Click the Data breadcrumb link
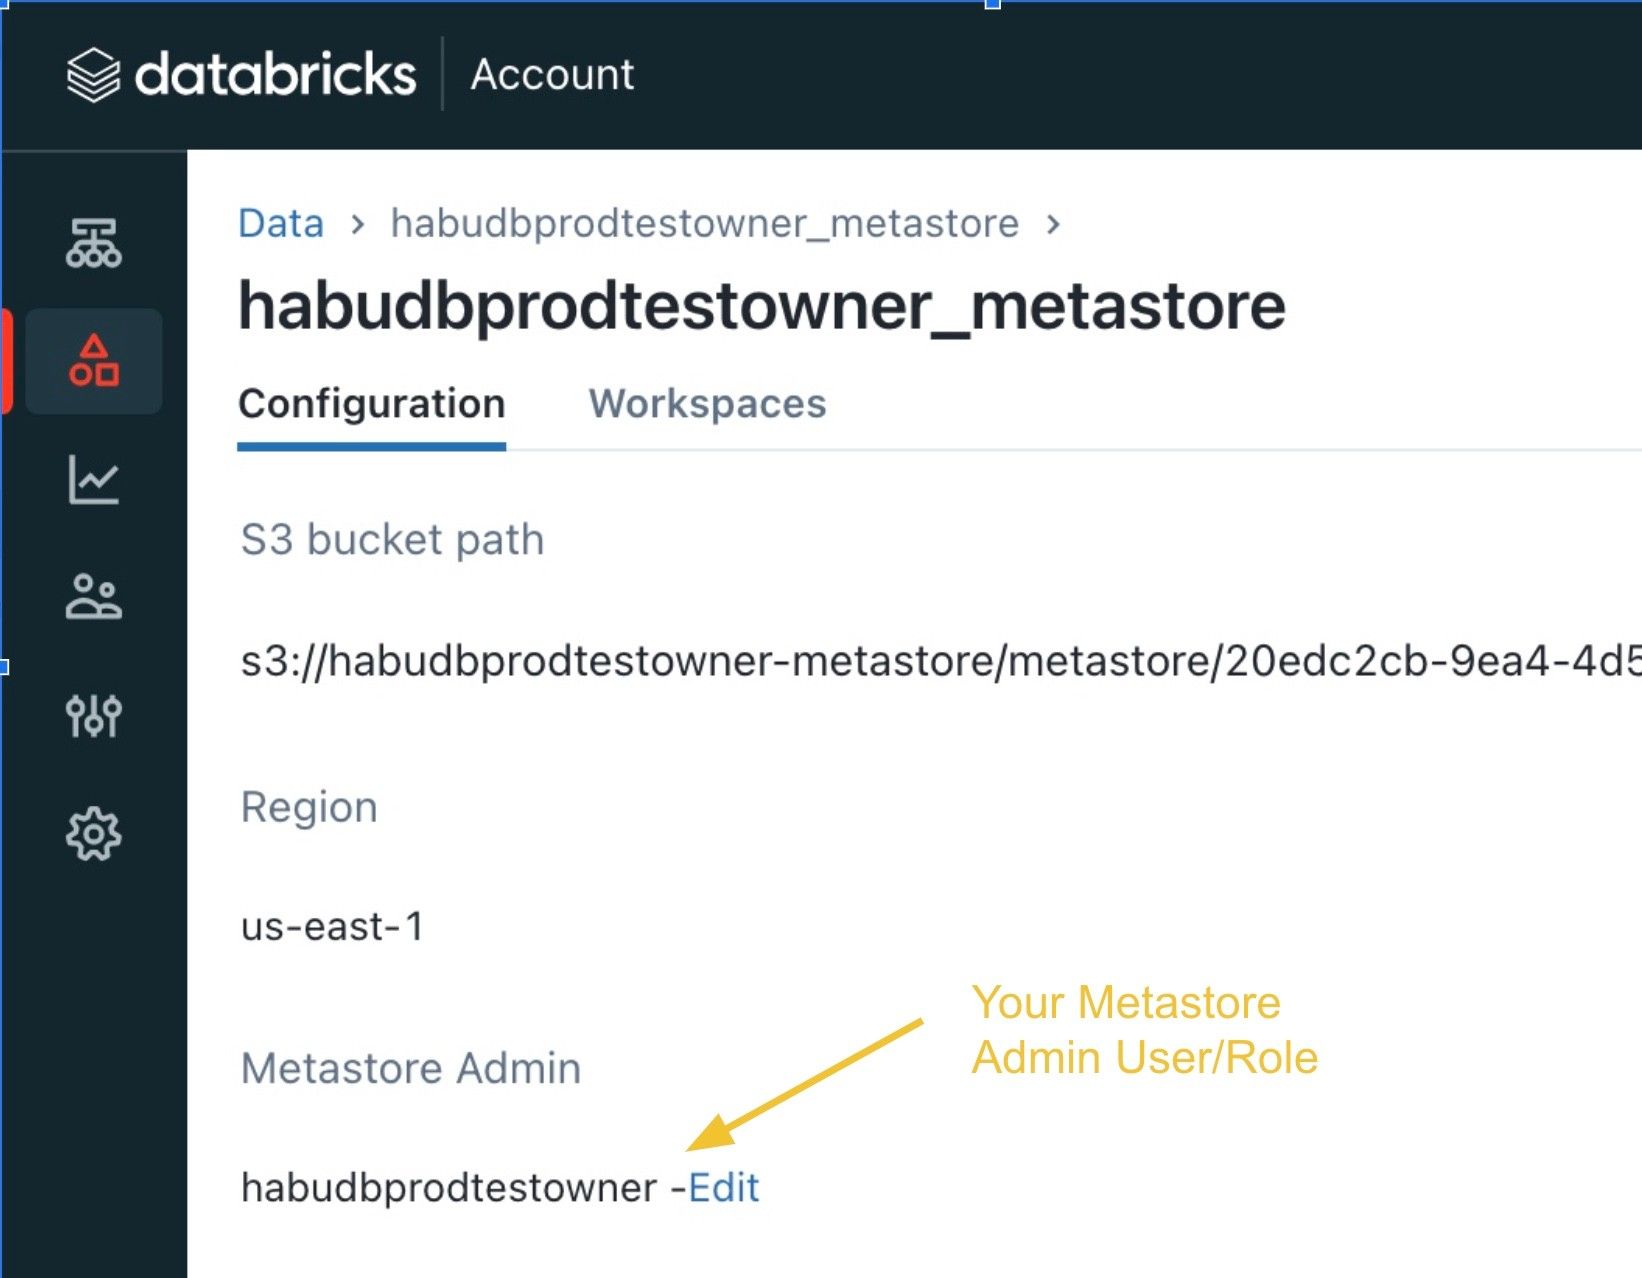1642x1278 pixels. [281, 223]
